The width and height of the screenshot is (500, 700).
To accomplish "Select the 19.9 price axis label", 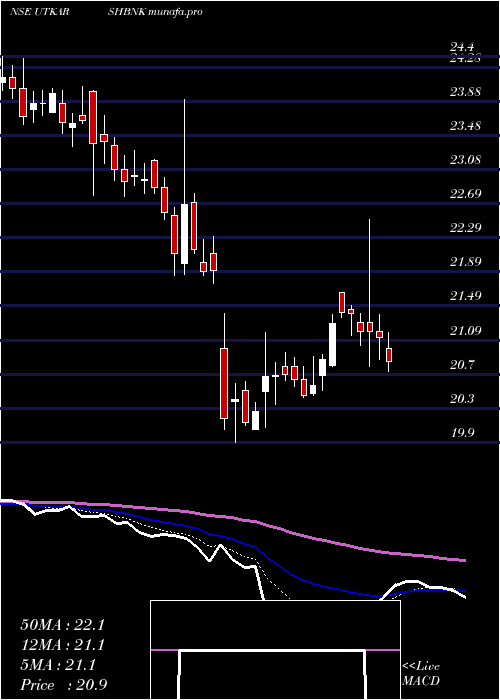I will coord(462,432).
